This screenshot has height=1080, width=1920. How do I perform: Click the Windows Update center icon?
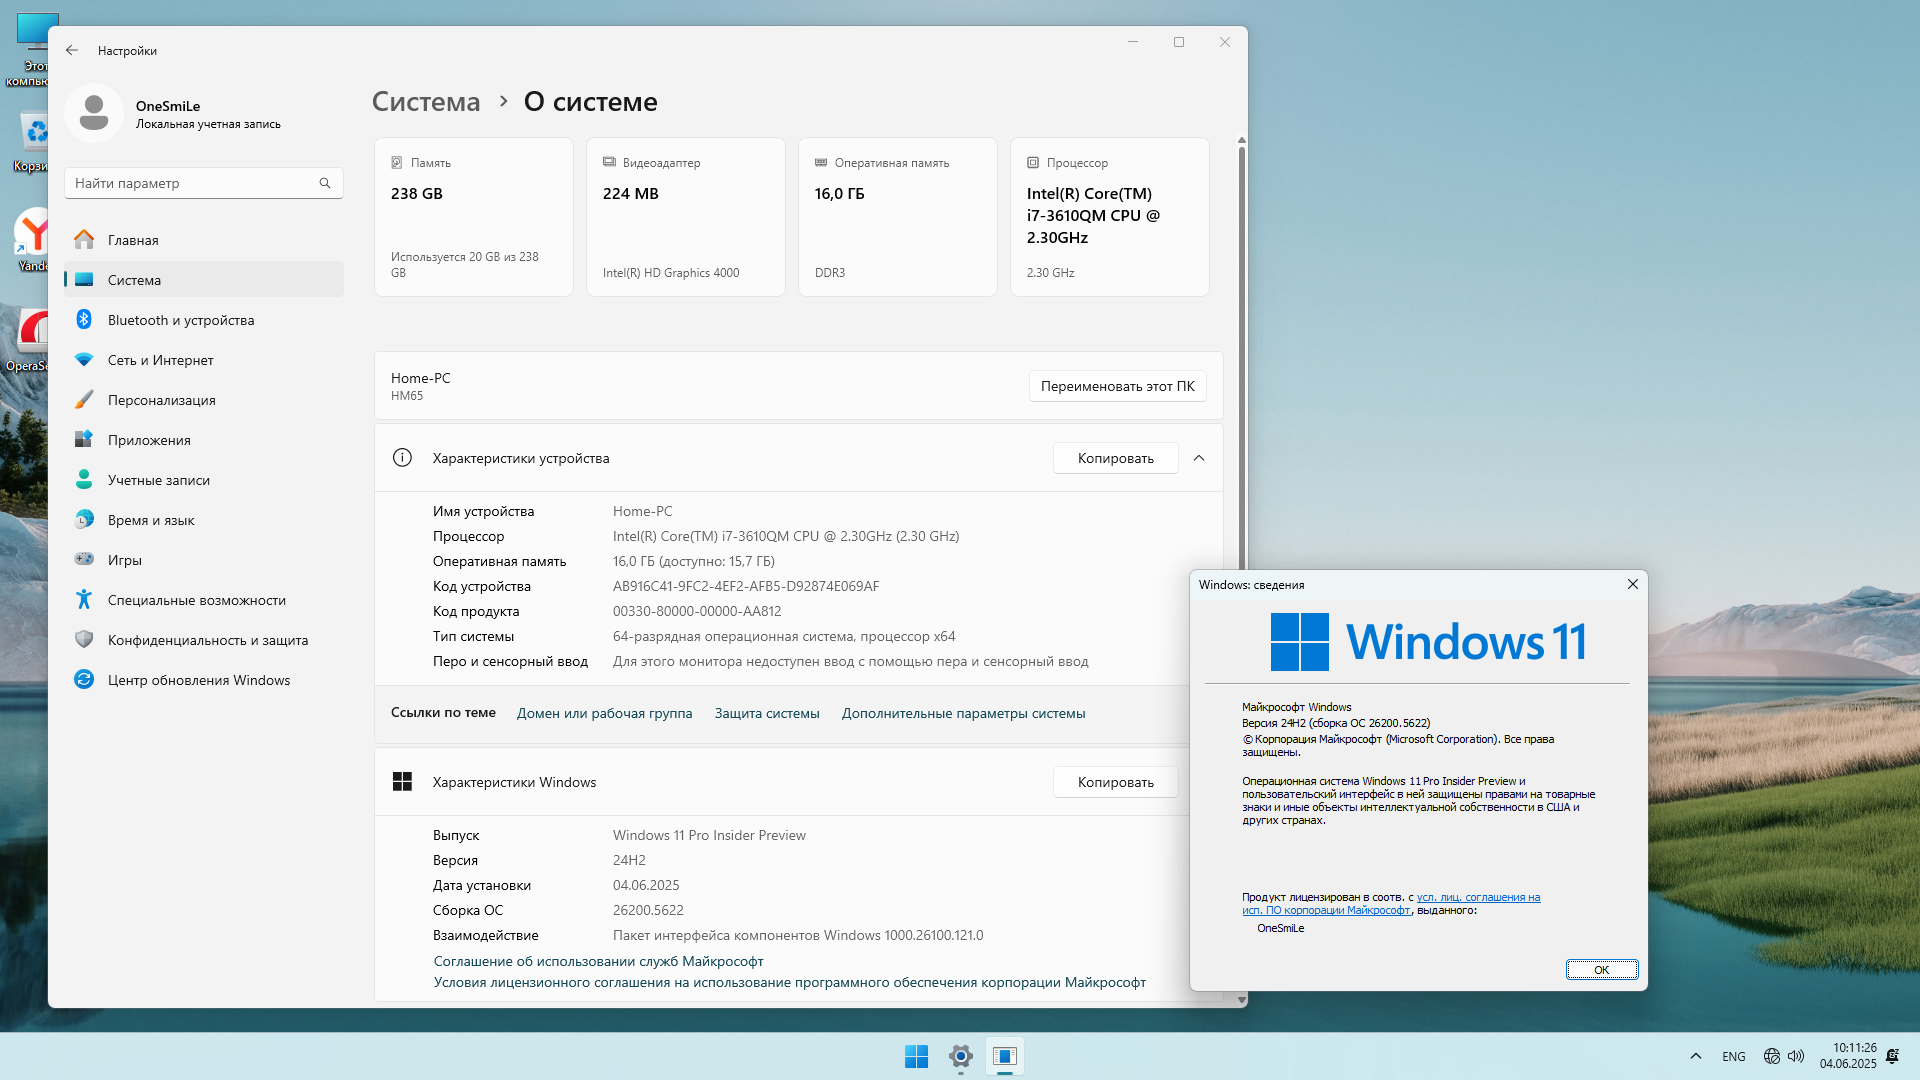84,680
